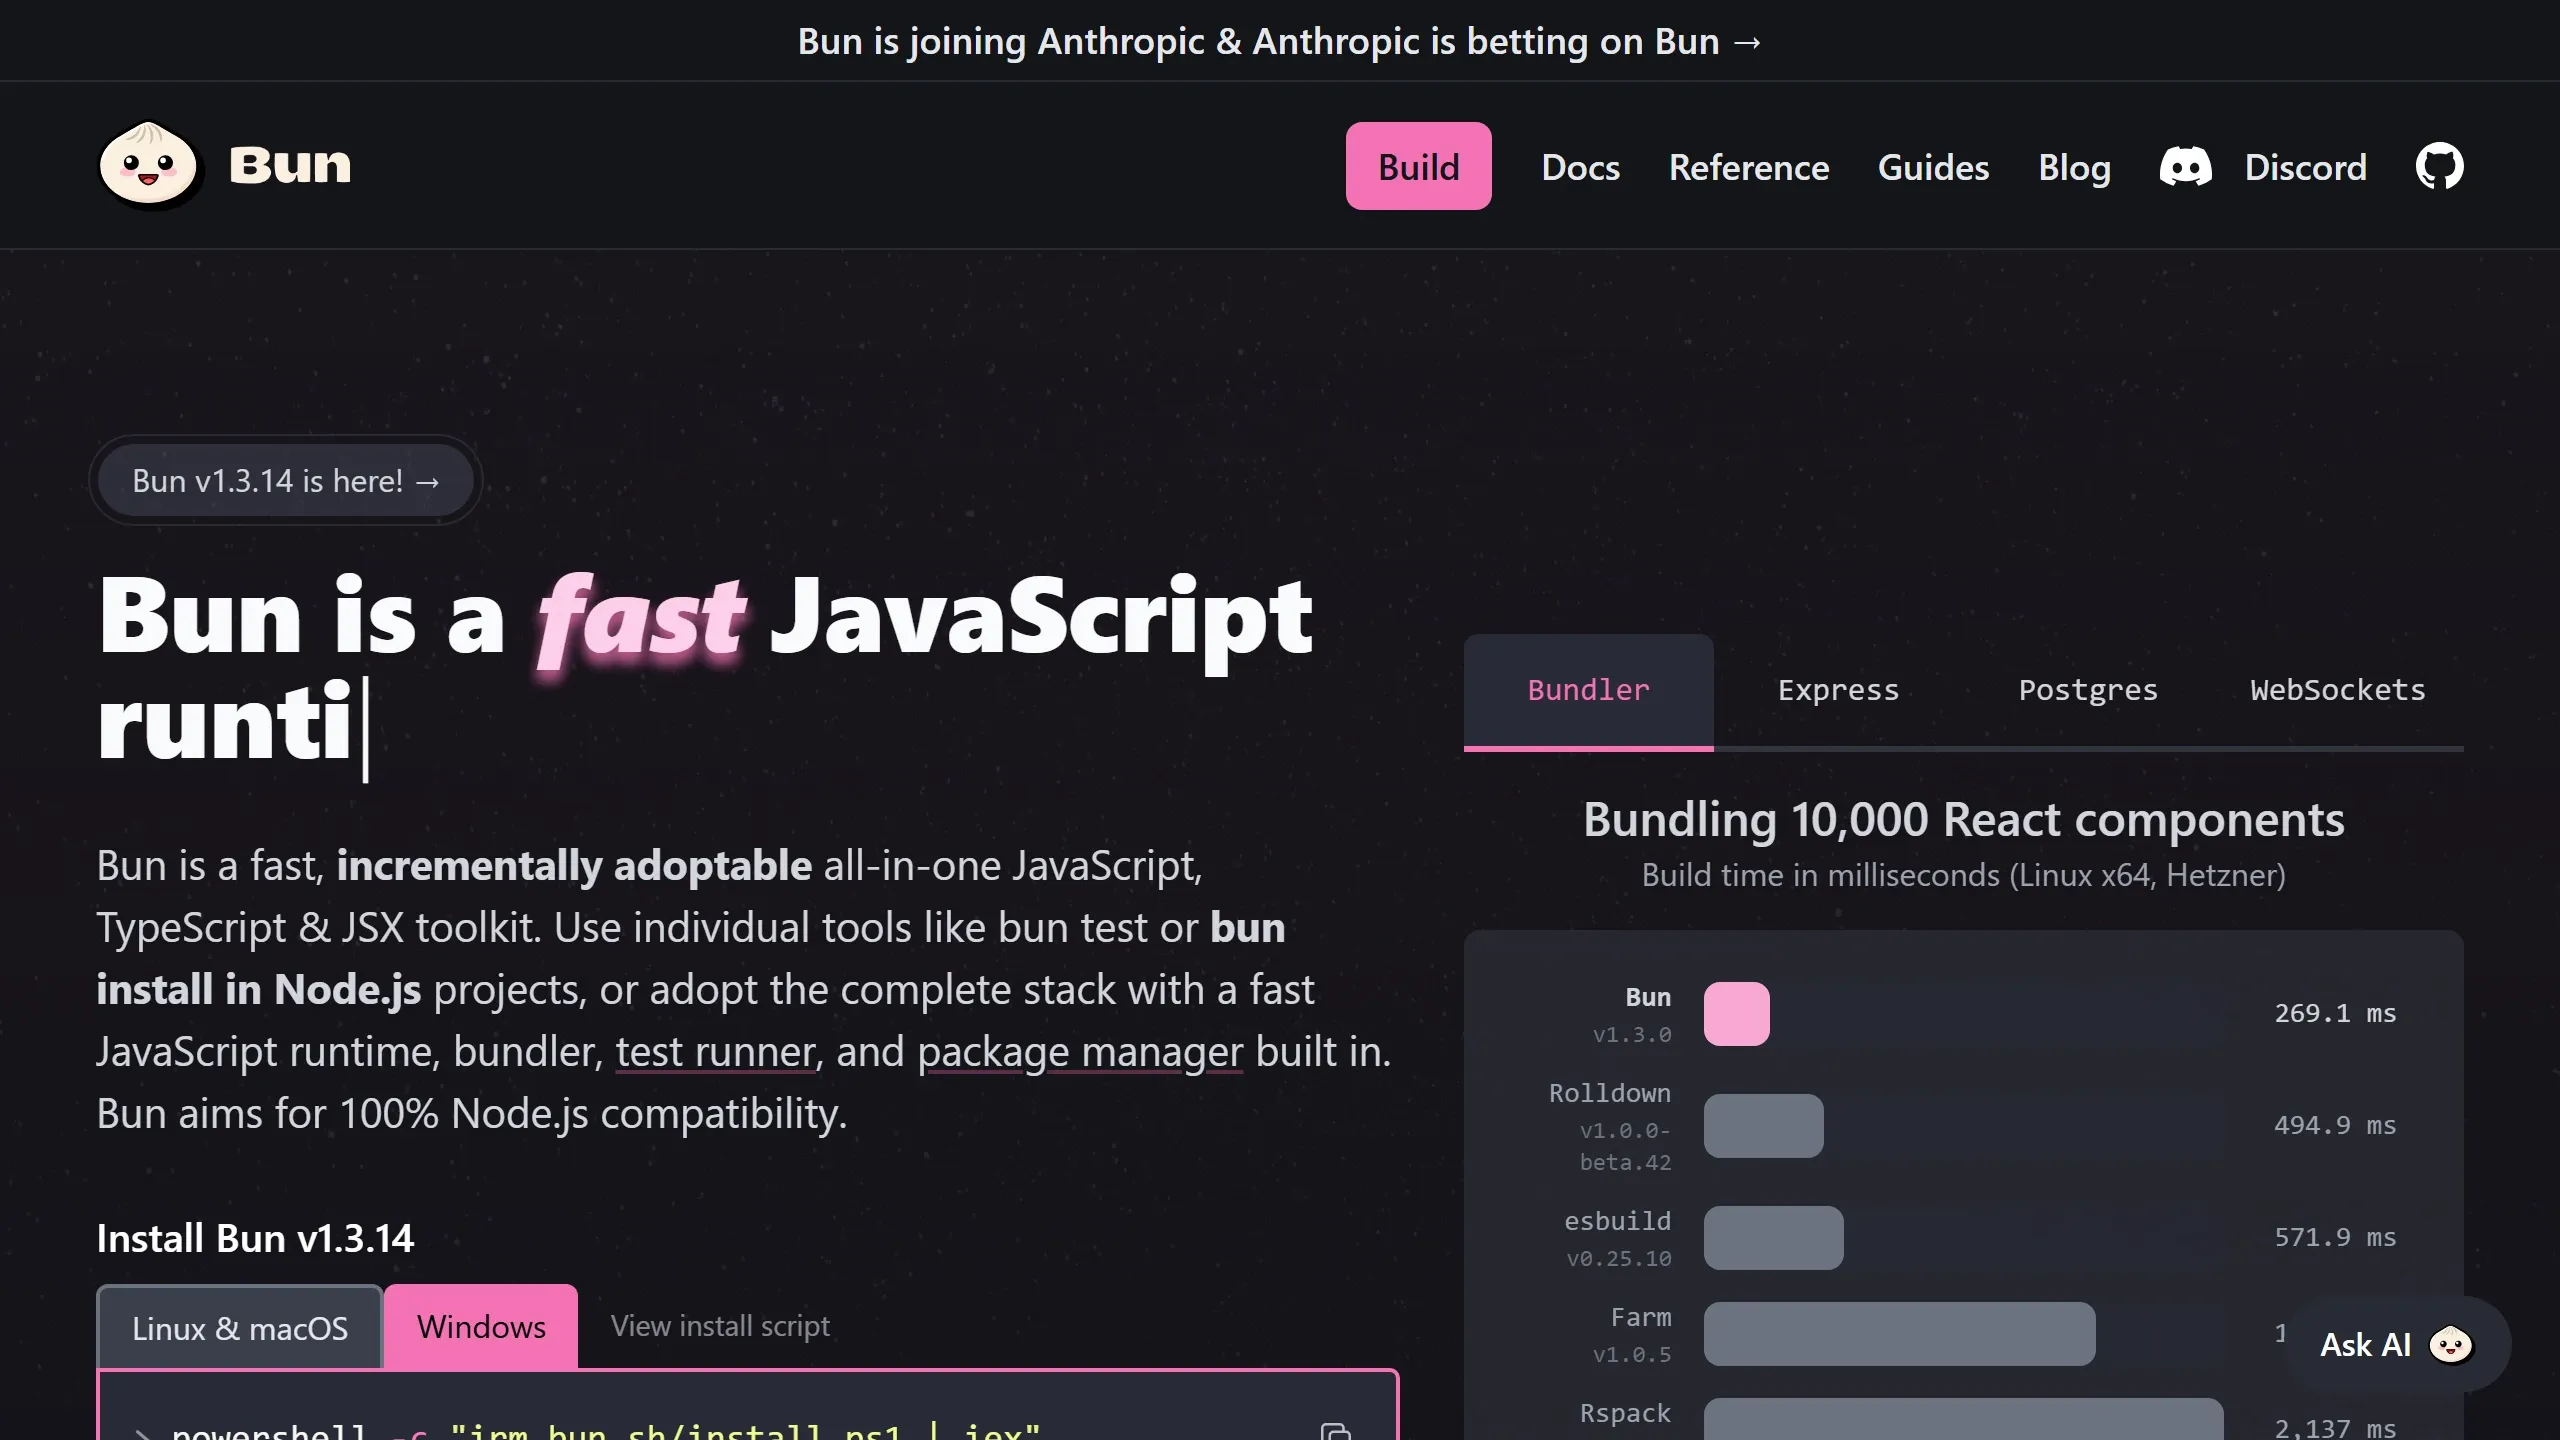This screenshot has height=1440, width=2560.
Task: Open the Guides navigation link
Action: point(1933,167)
